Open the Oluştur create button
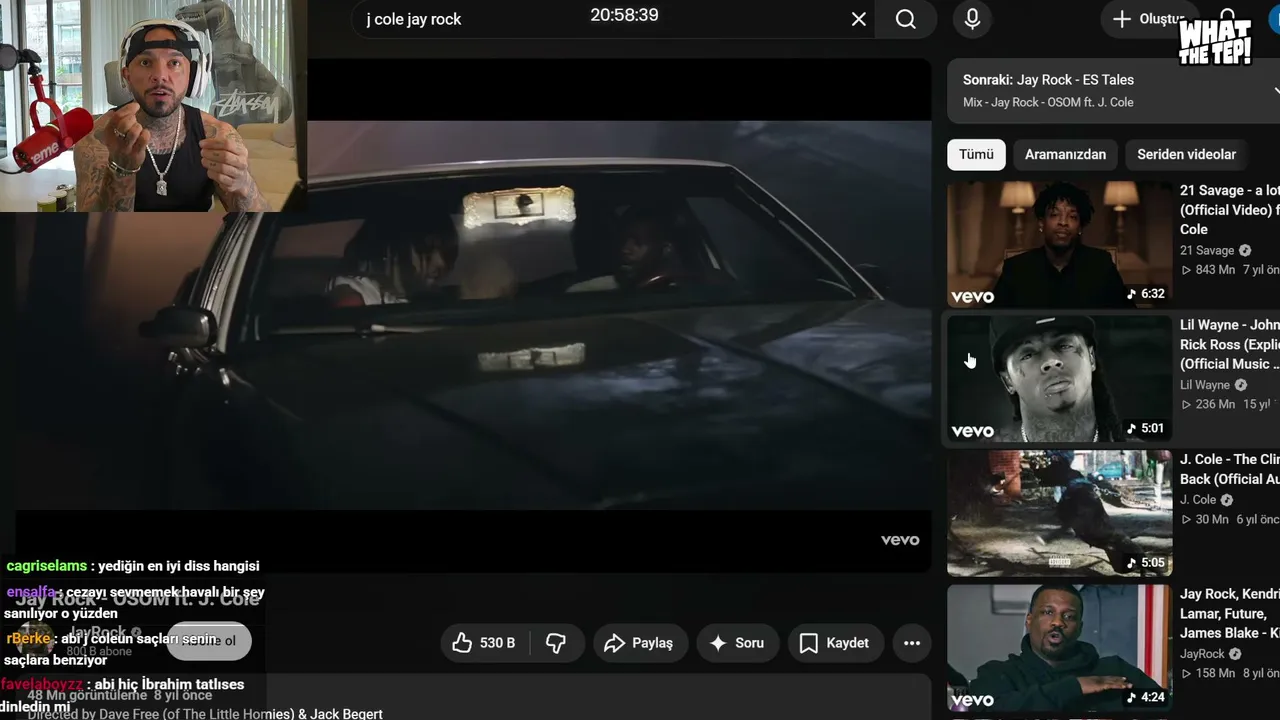1280x720 pixels. click(x=1148, y=19)
